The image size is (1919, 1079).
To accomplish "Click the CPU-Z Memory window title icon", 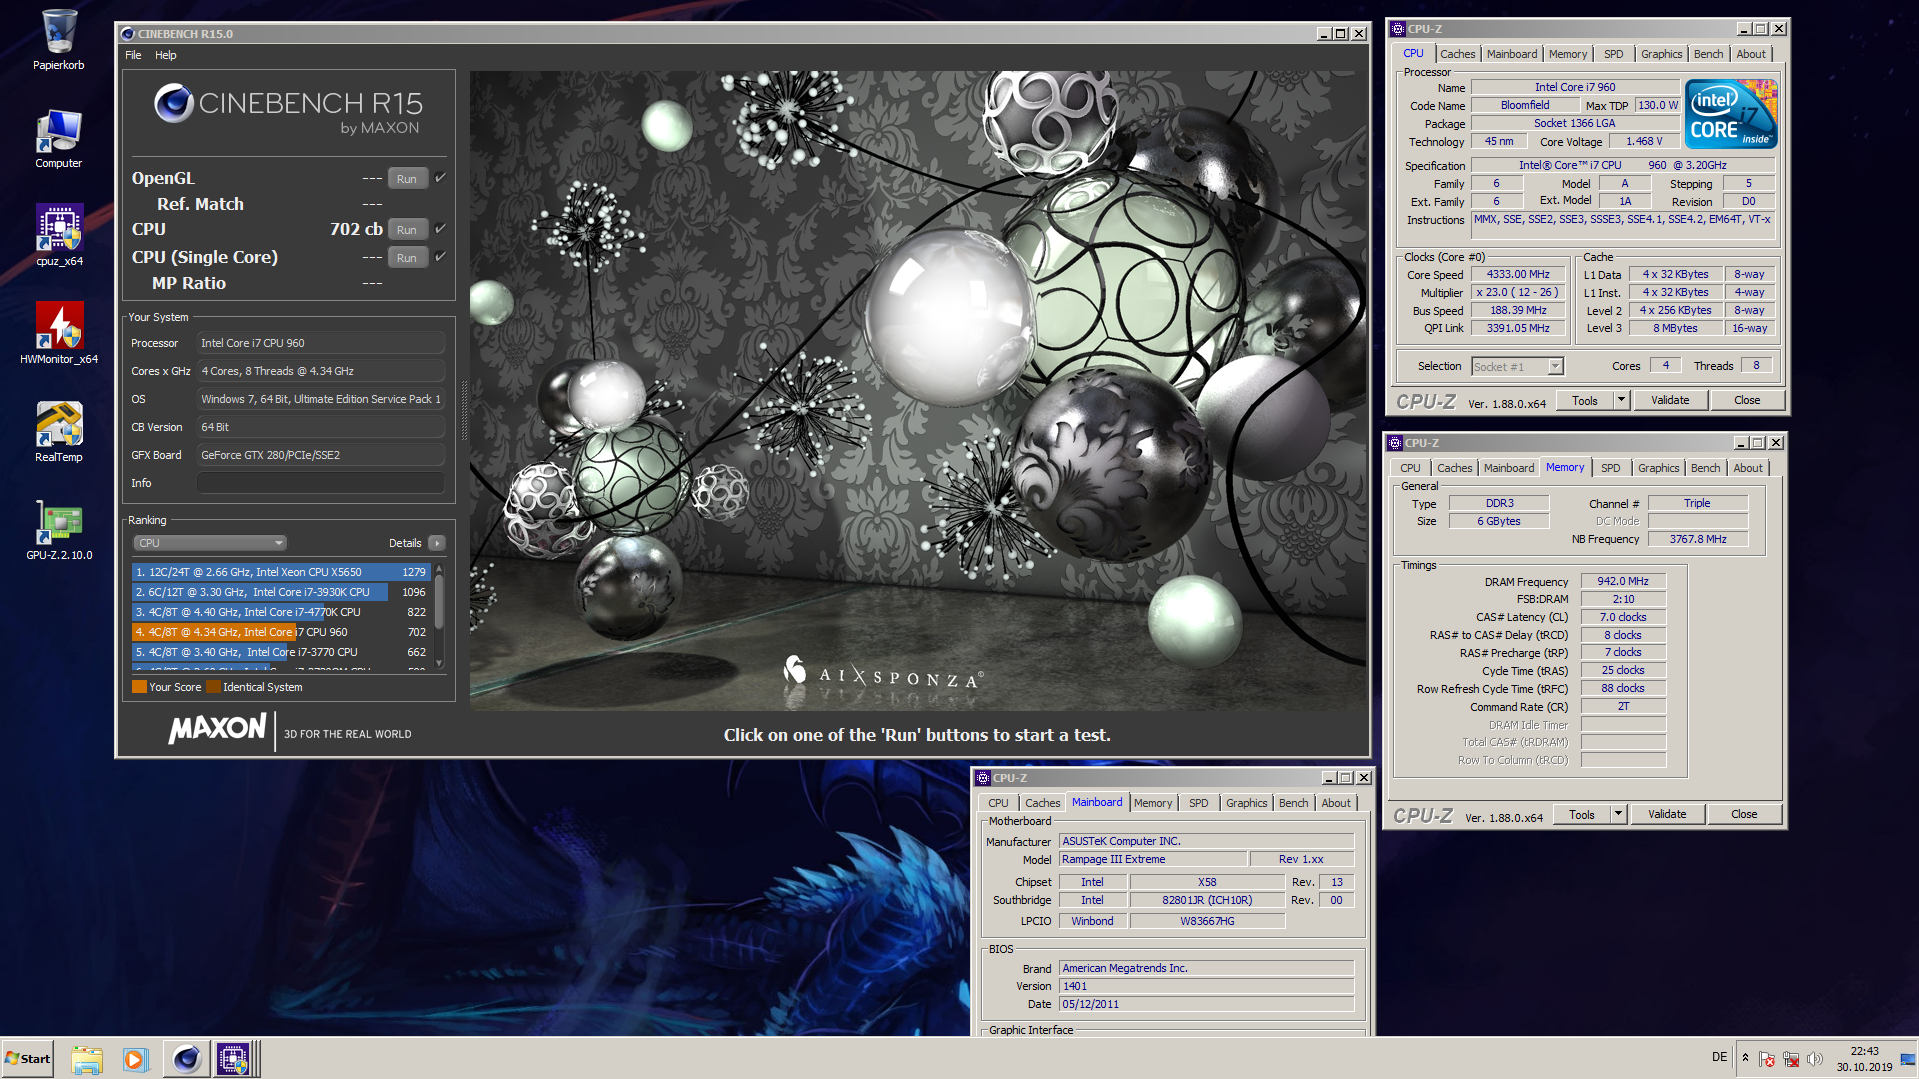I will (1395, 443).
